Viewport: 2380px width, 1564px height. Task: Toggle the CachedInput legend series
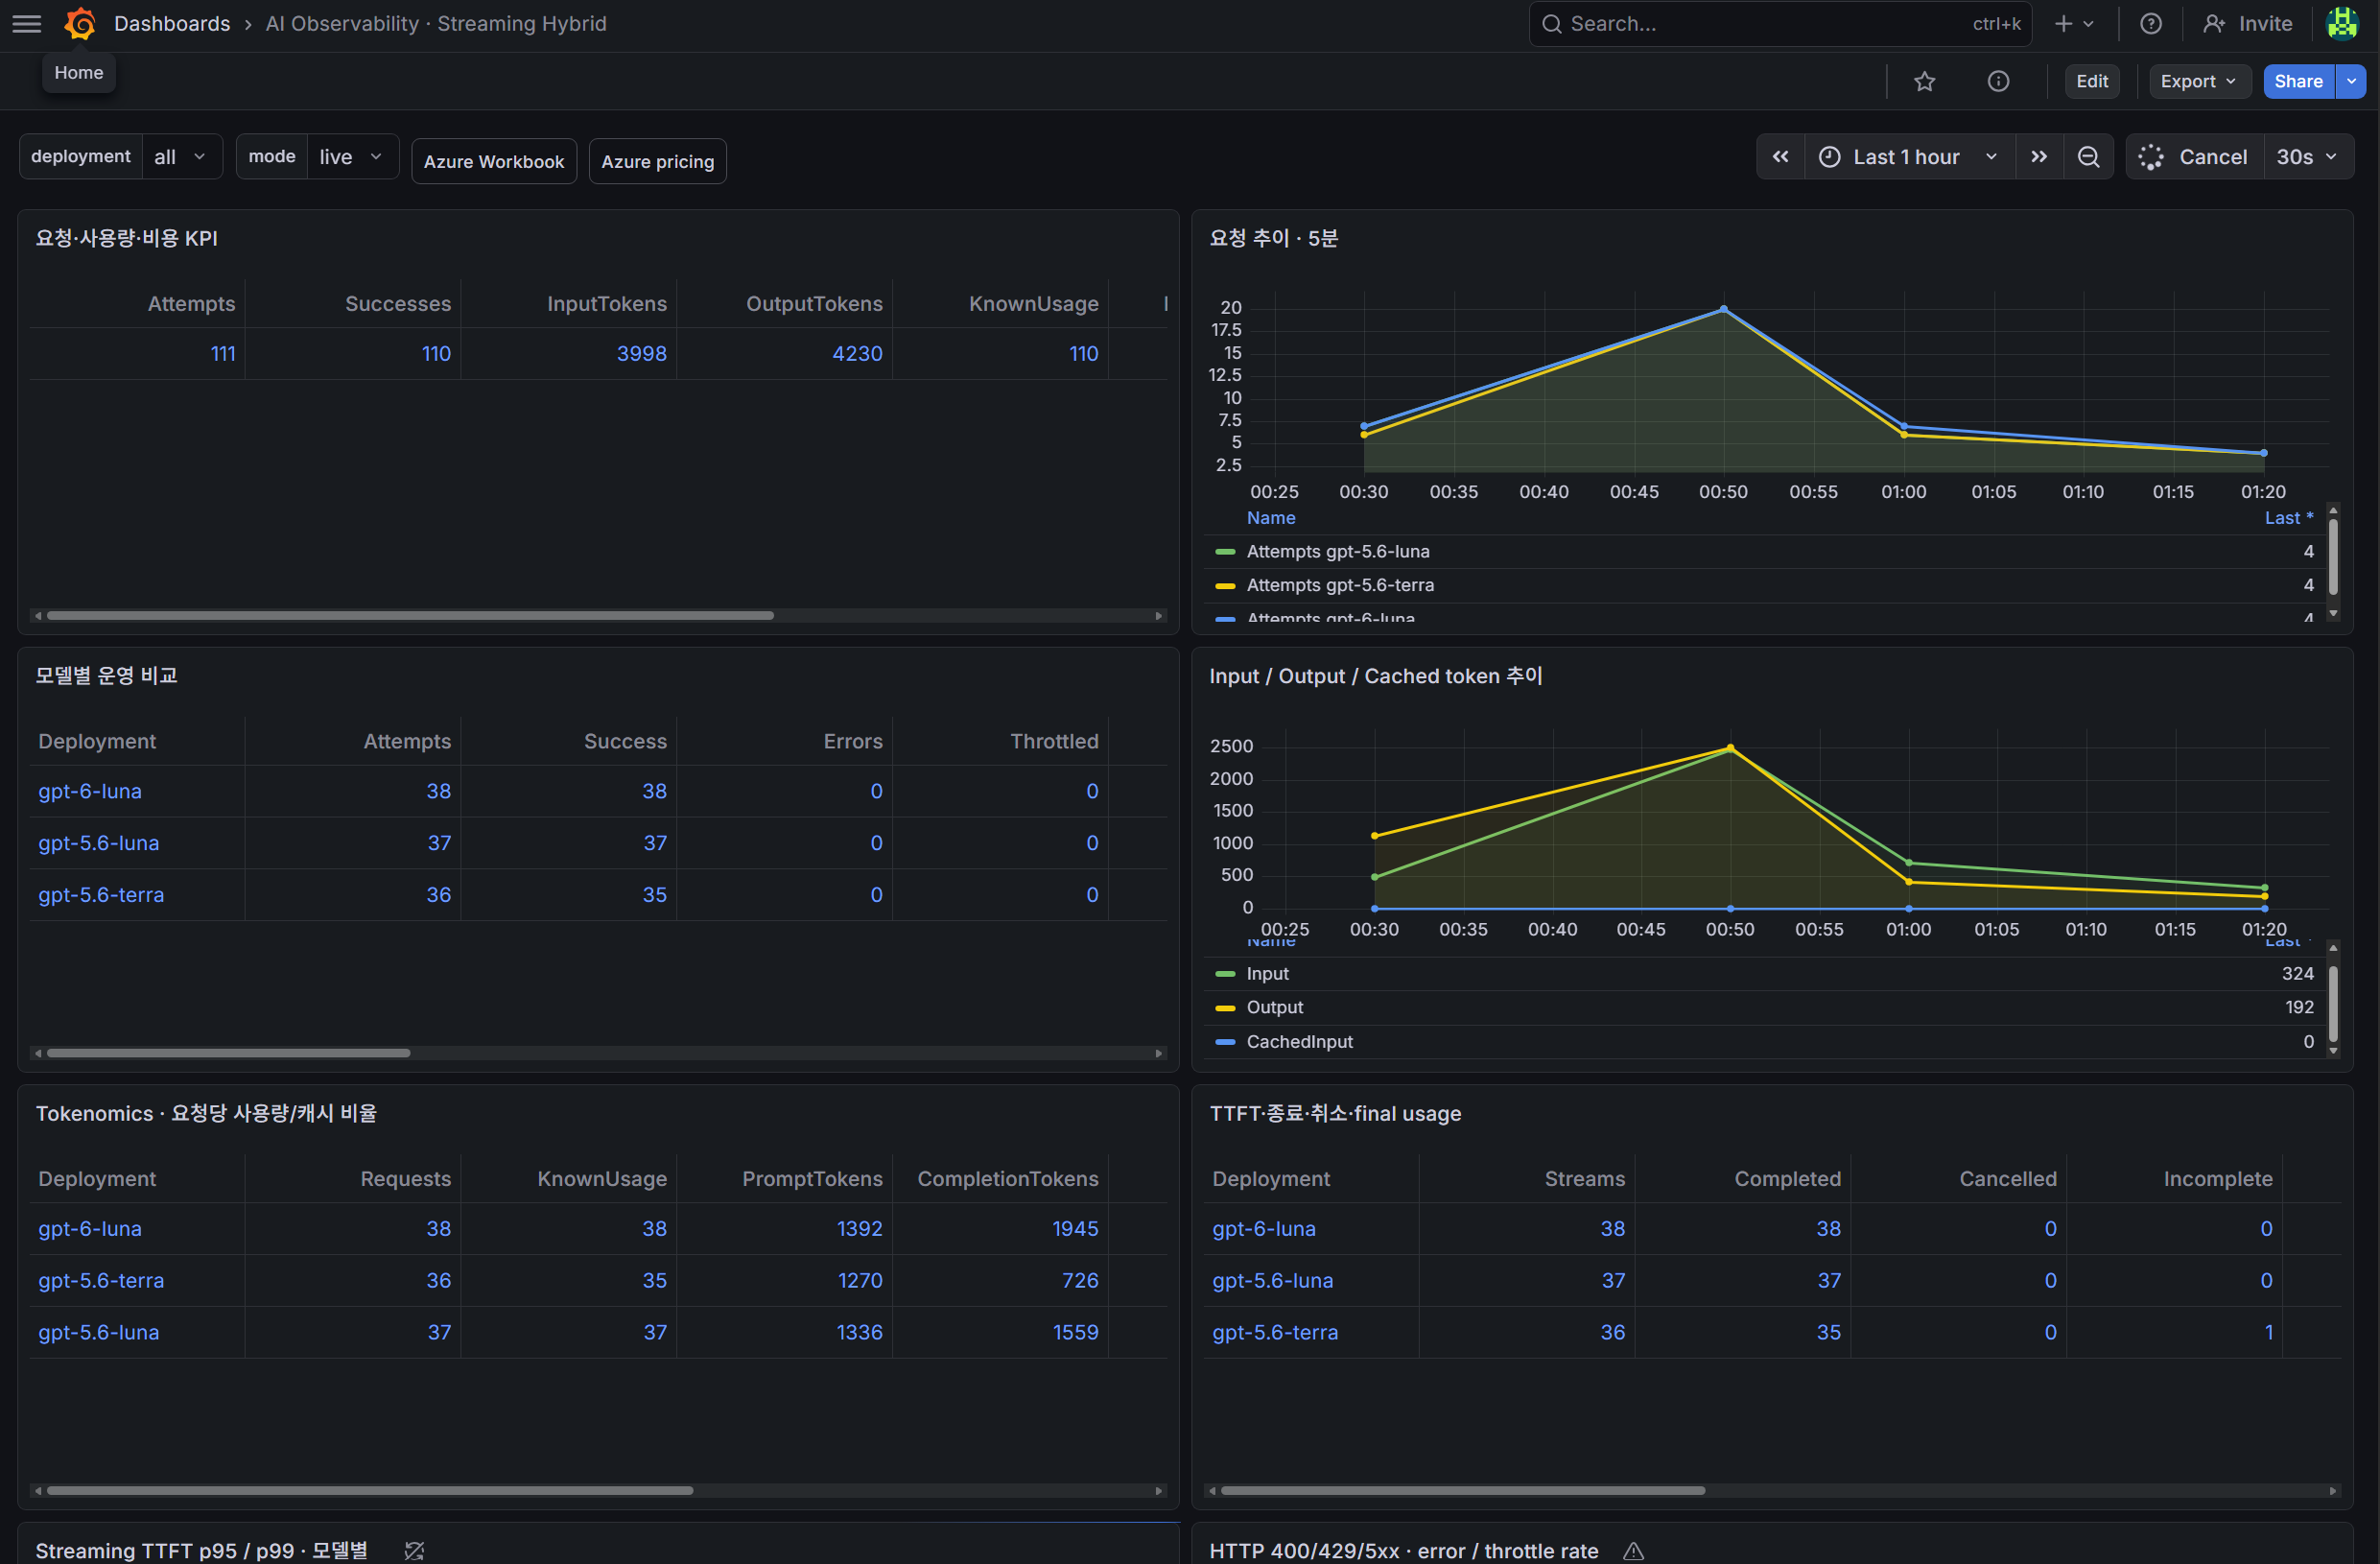point(1299,1042)
